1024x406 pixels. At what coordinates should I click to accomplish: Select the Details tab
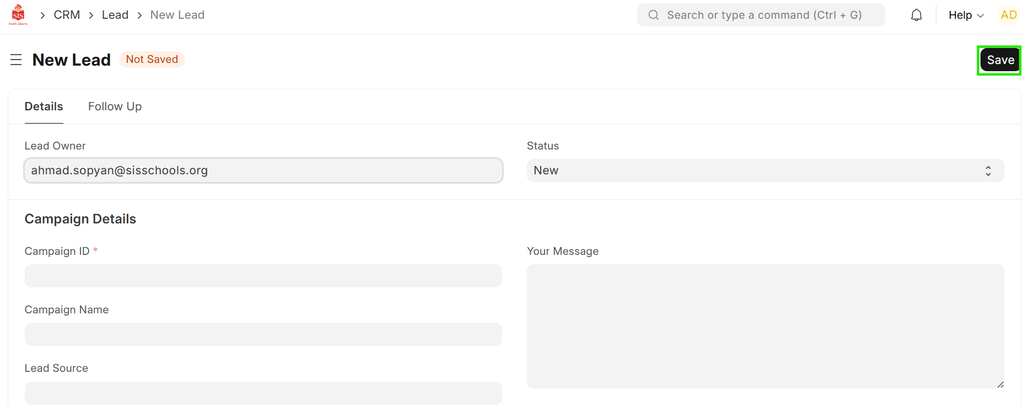click(44, 106)
